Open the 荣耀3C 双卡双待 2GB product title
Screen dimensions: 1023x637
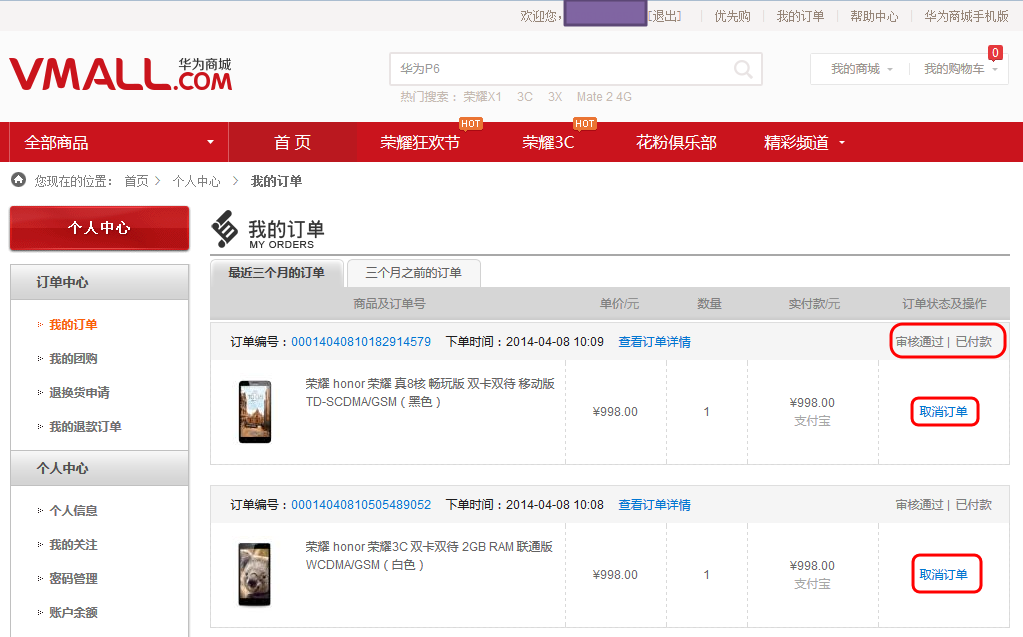coord(429,555)
